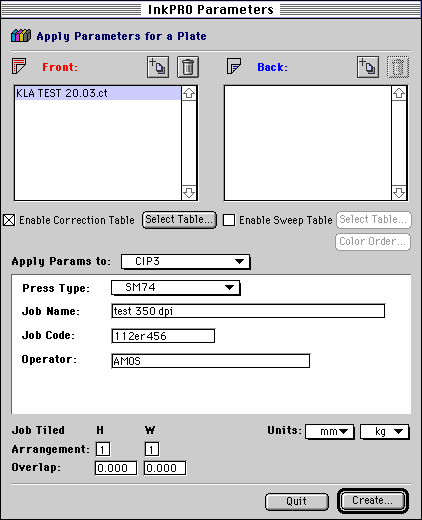Delete the selected Front file via trash icon
422x520 pixels.
(x=188, y=67)
